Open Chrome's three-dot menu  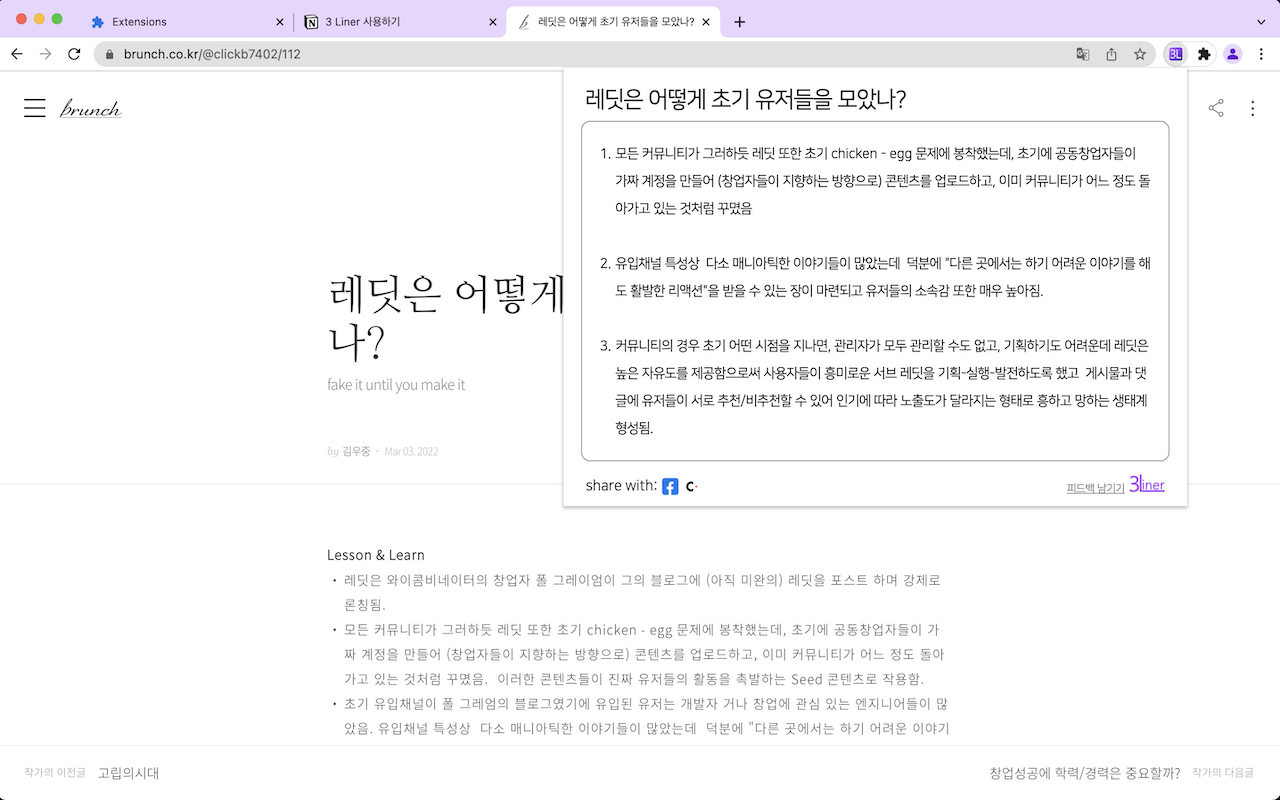click(1261, 54)
